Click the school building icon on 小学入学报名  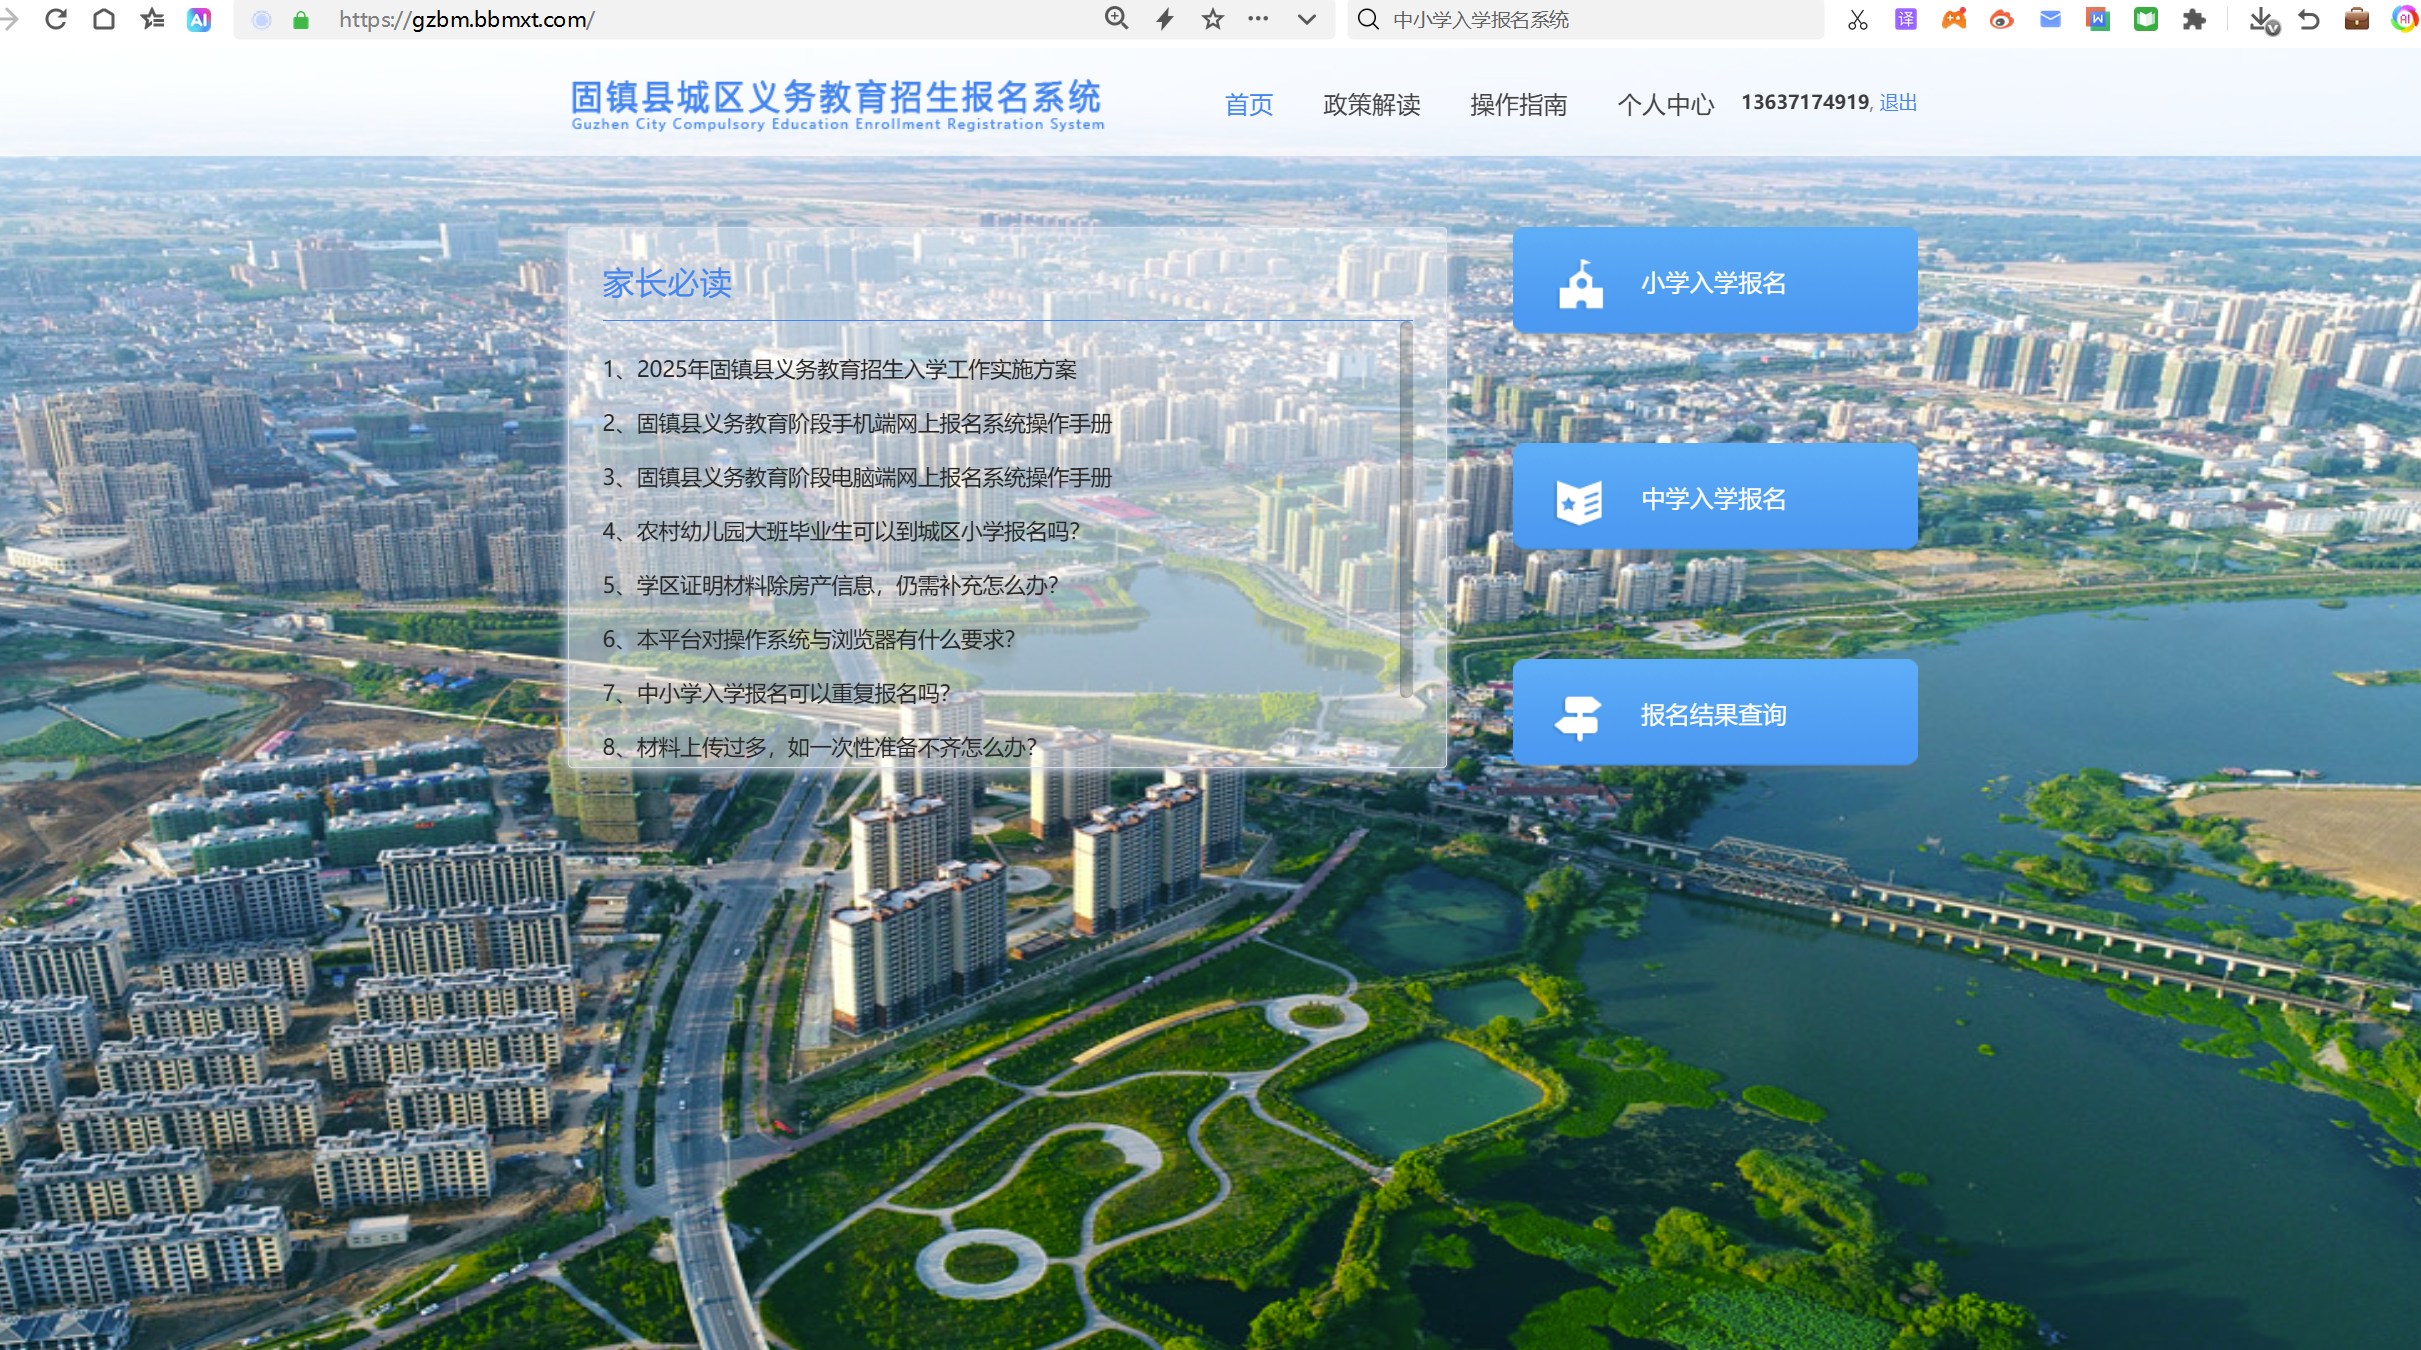point(1581,283)
